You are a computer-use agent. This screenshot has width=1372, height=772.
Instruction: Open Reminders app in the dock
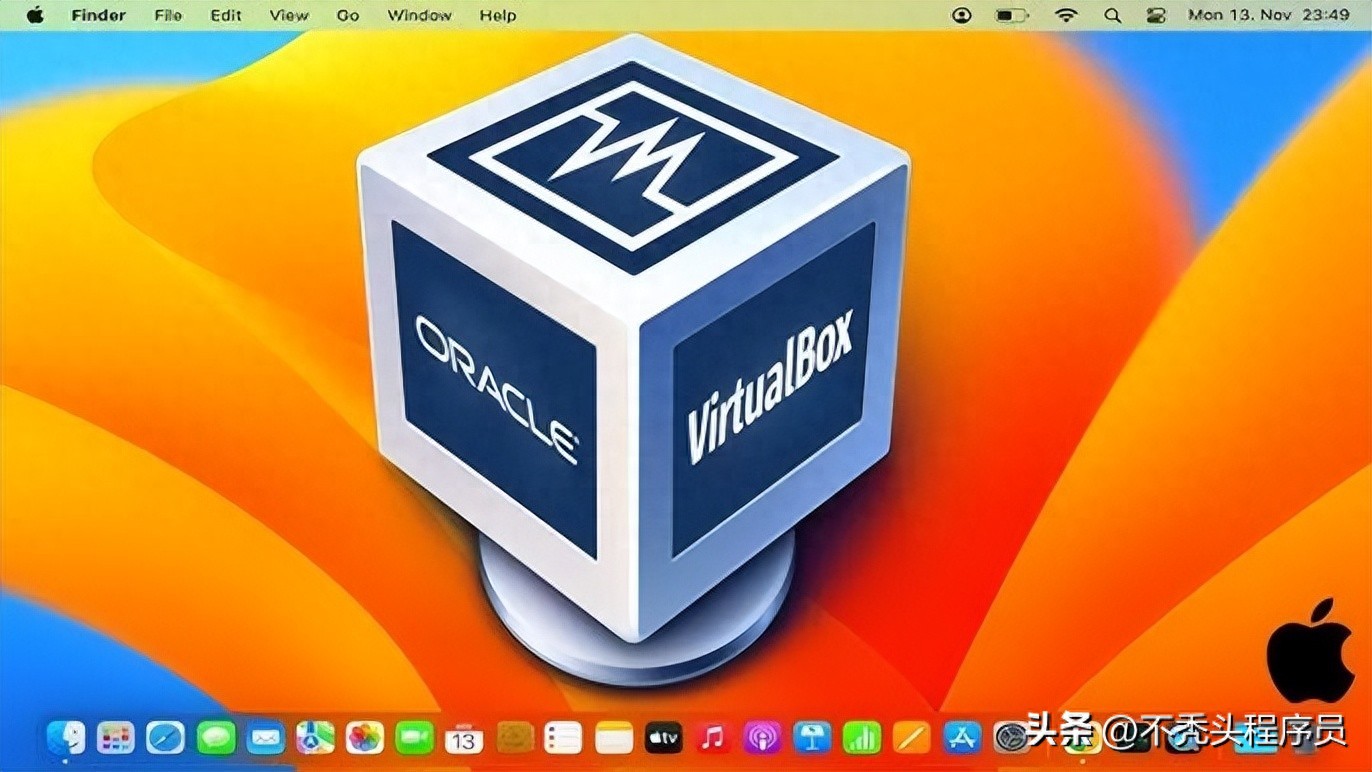click(x=564, y=738)
